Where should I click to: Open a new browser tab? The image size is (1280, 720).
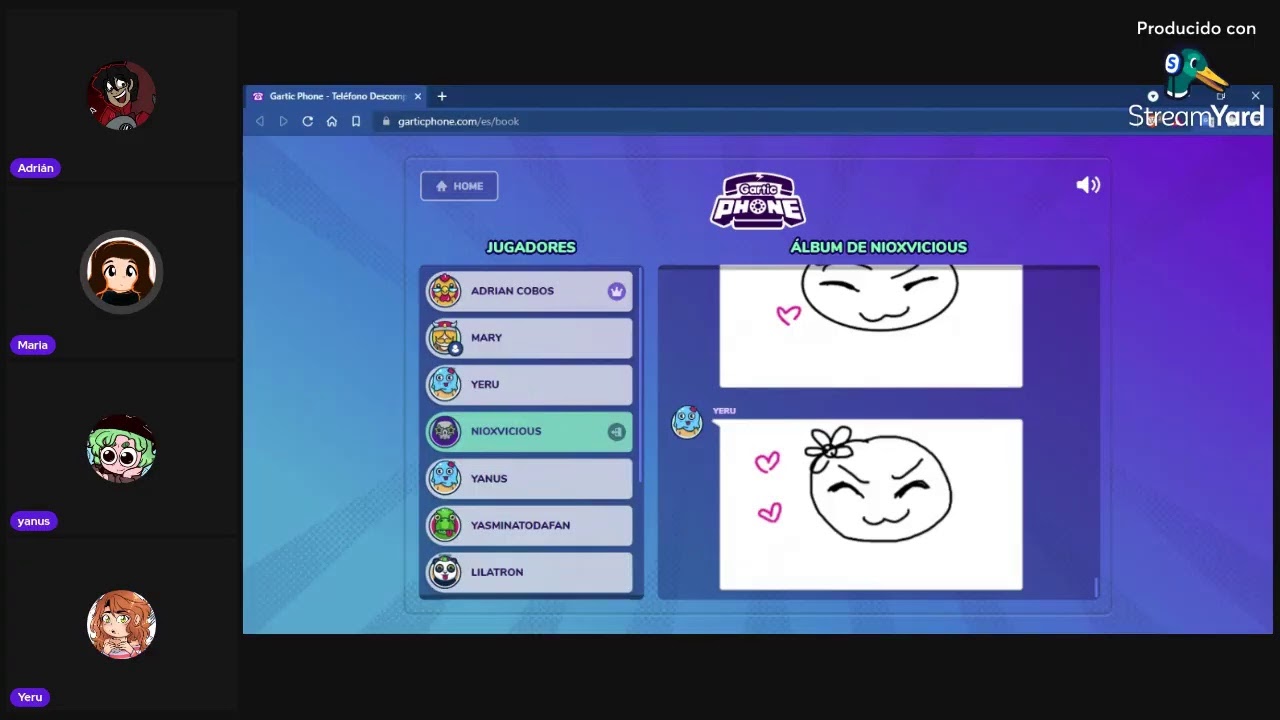[442, 96]
